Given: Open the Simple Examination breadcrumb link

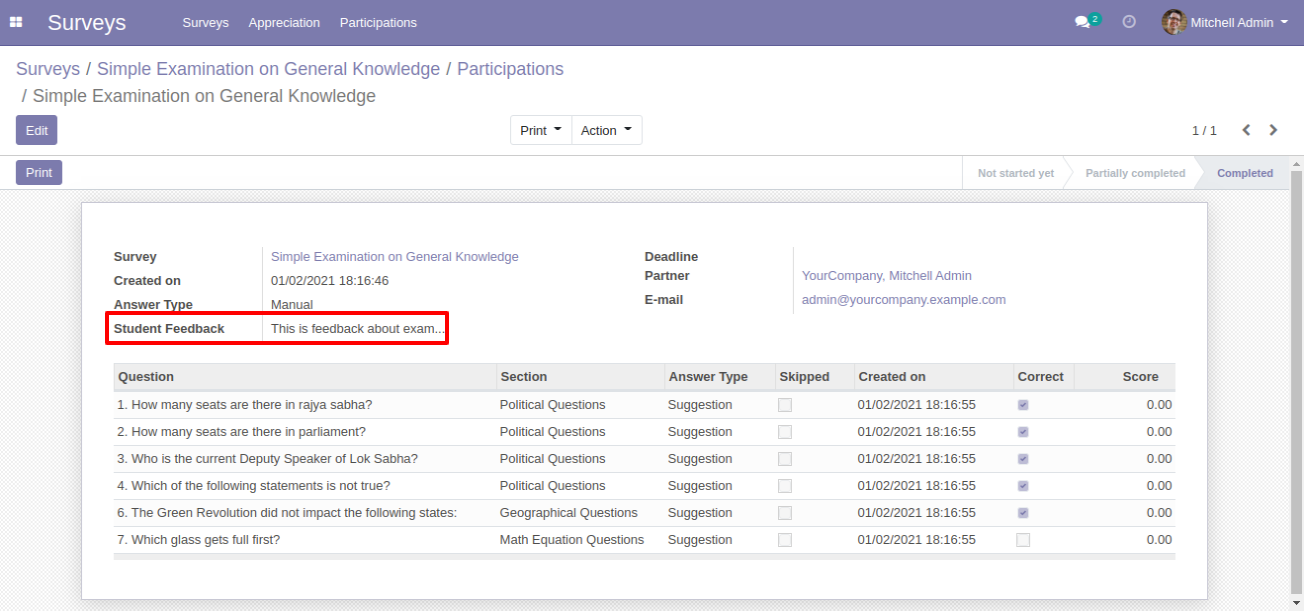Looking at the screenshot, I should coord(268,69).
